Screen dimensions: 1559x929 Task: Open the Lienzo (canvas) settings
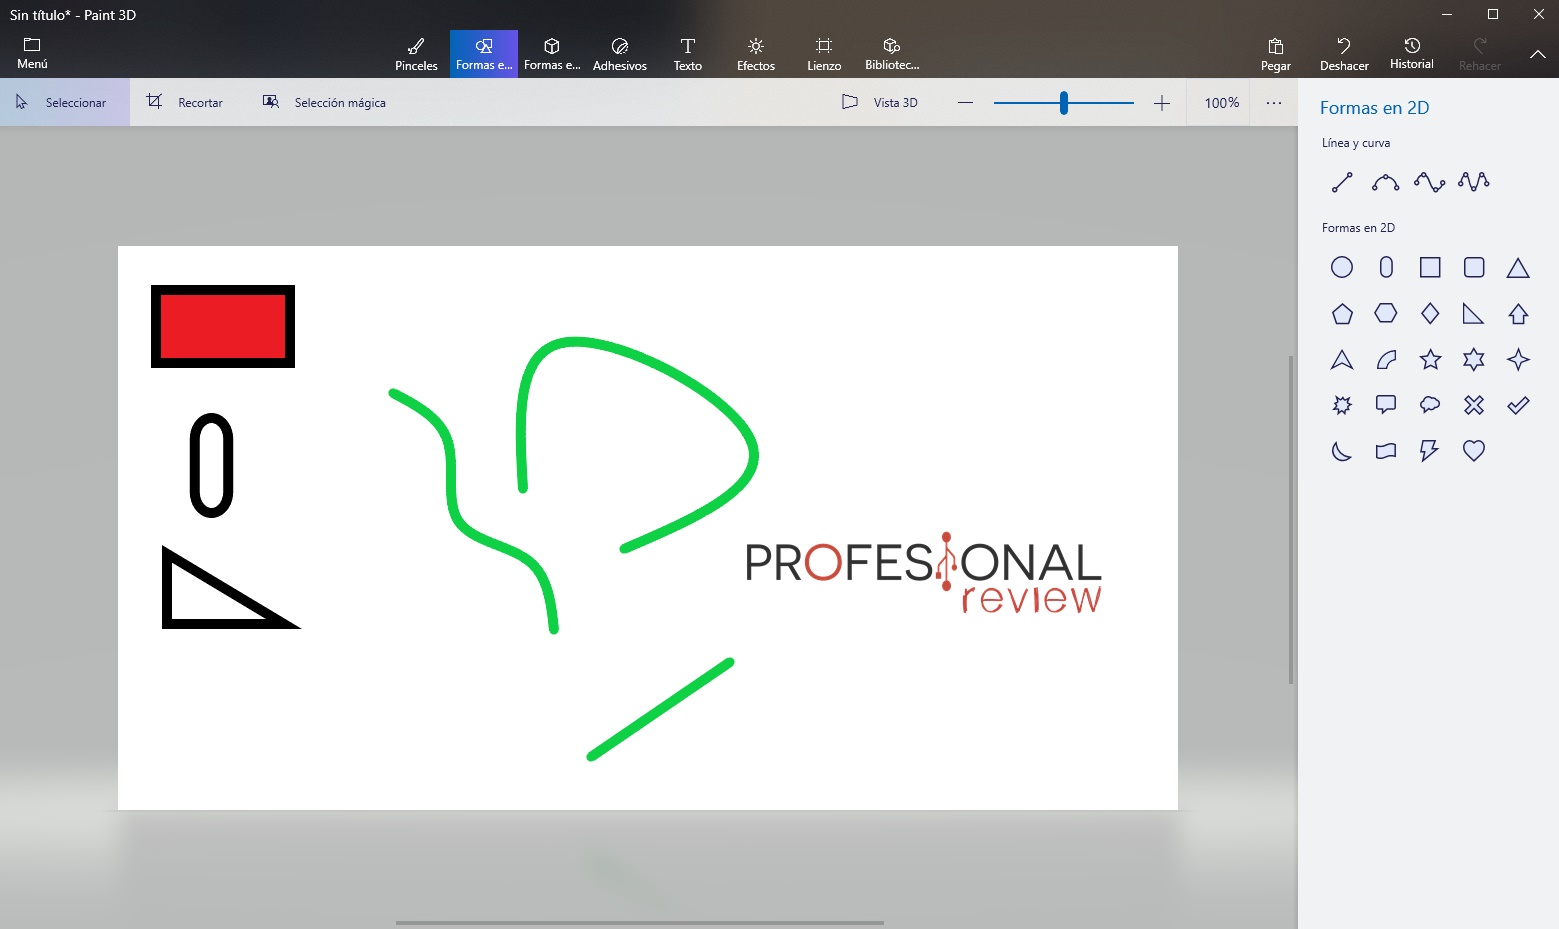coord(823,52)
